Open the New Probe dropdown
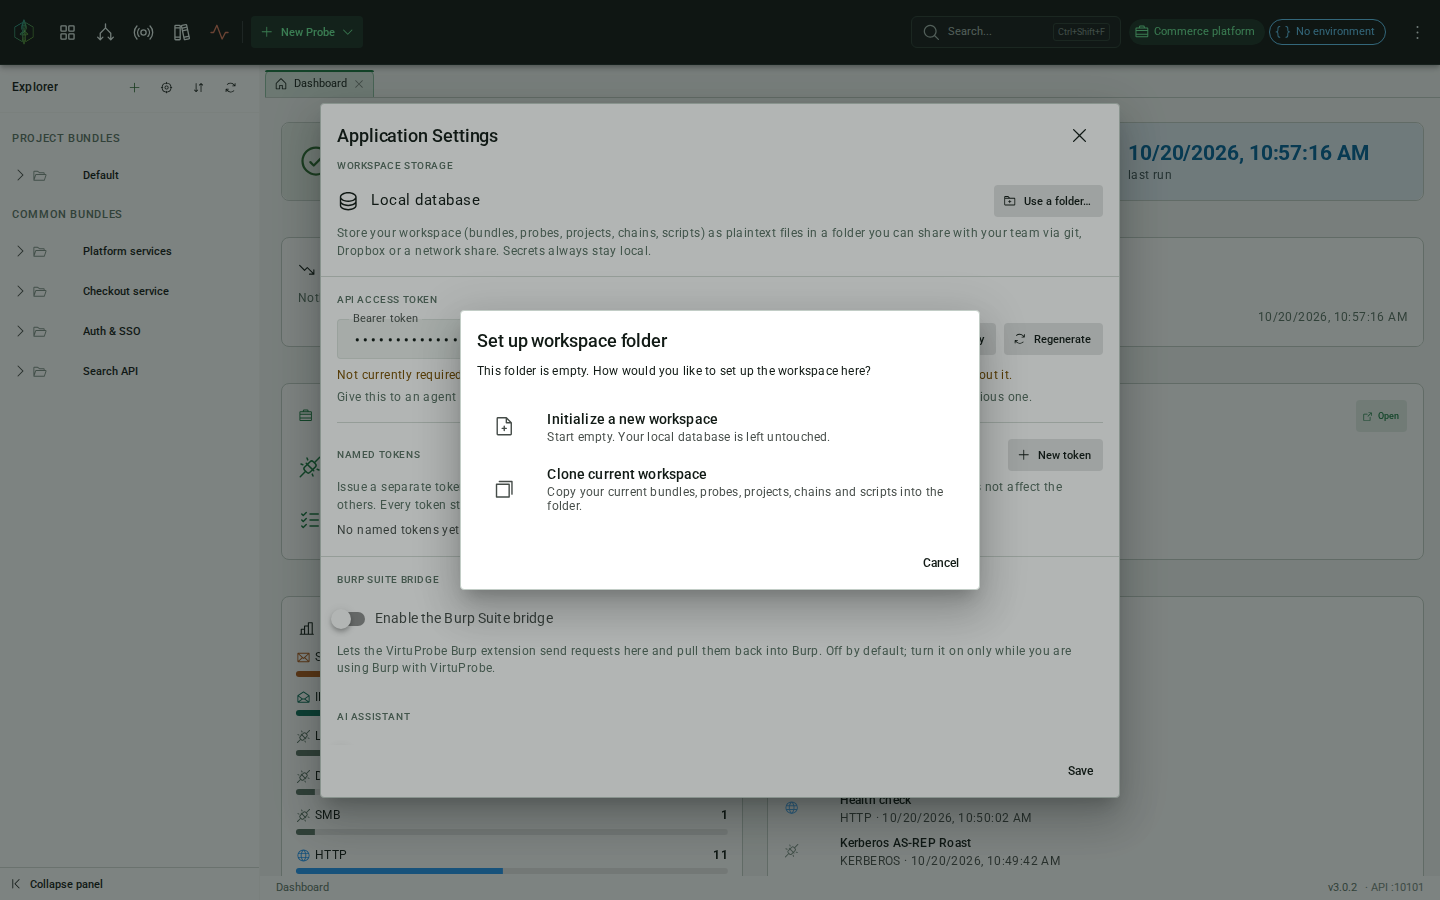 (307, 32)
